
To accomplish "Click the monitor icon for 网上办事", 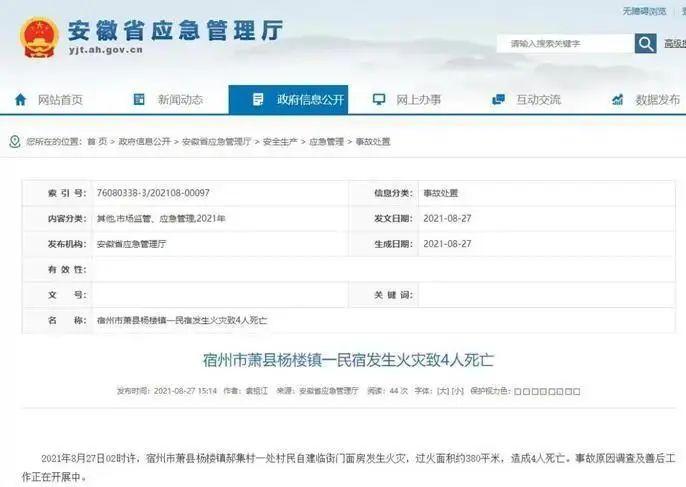I will [379, 99].
